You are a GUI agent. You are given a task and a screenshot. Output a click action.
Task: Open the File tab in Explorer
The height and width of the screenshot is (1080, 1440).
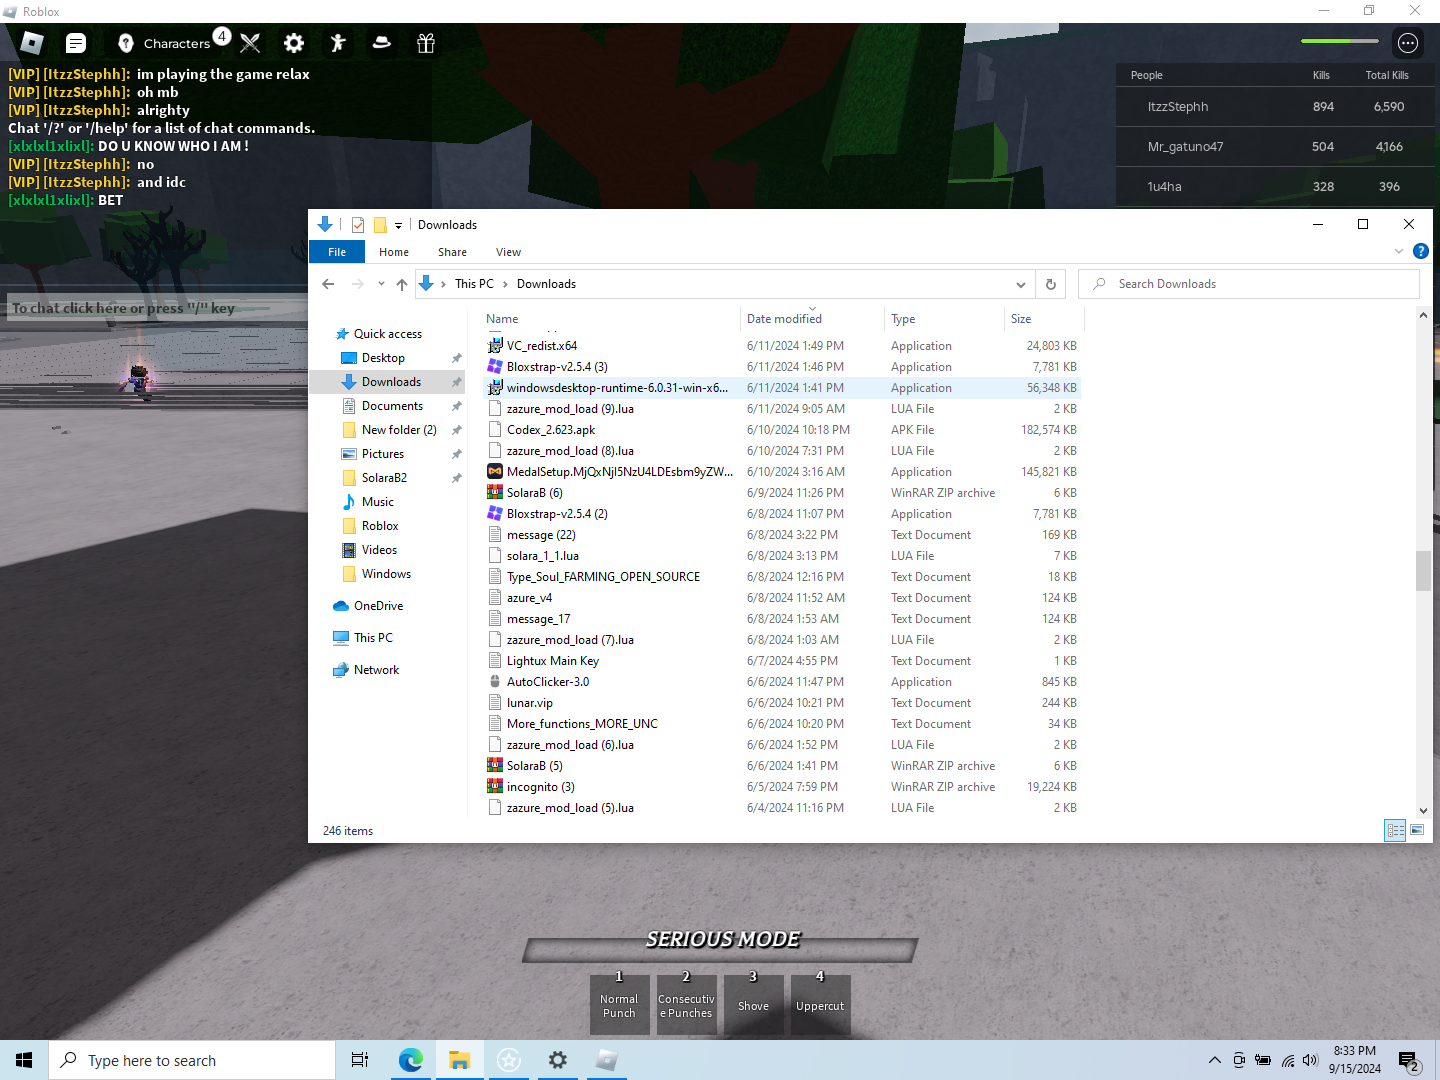click(337, 252)
